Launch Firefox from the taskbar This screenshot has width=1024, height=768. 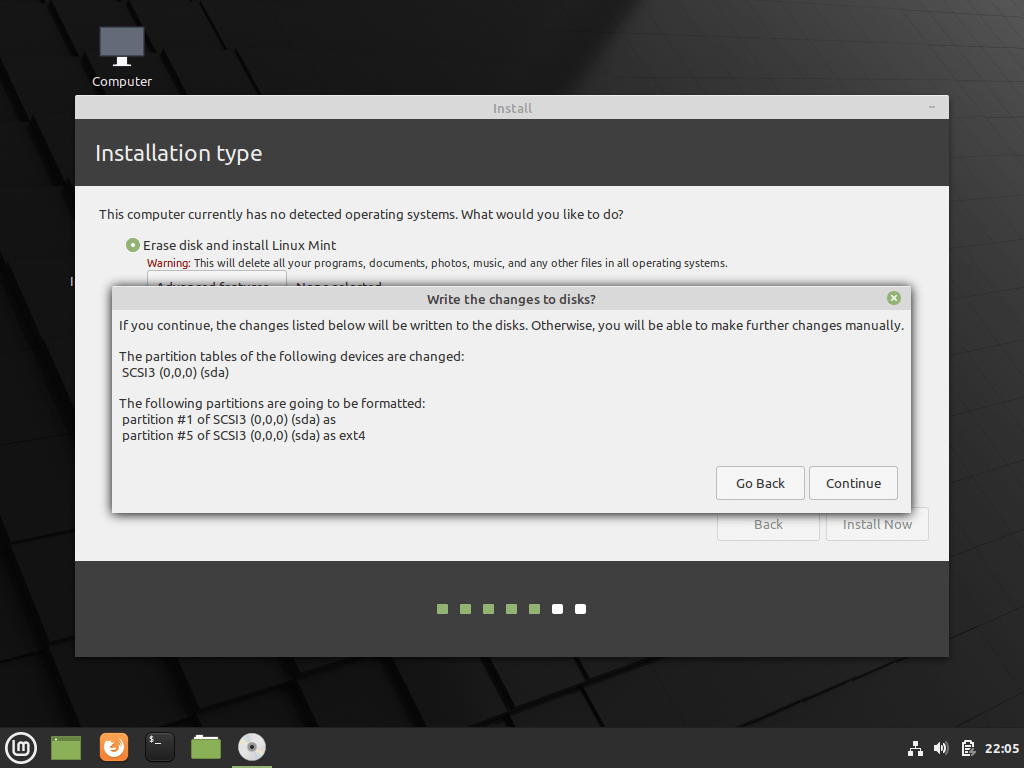click(x=113, y=747)
